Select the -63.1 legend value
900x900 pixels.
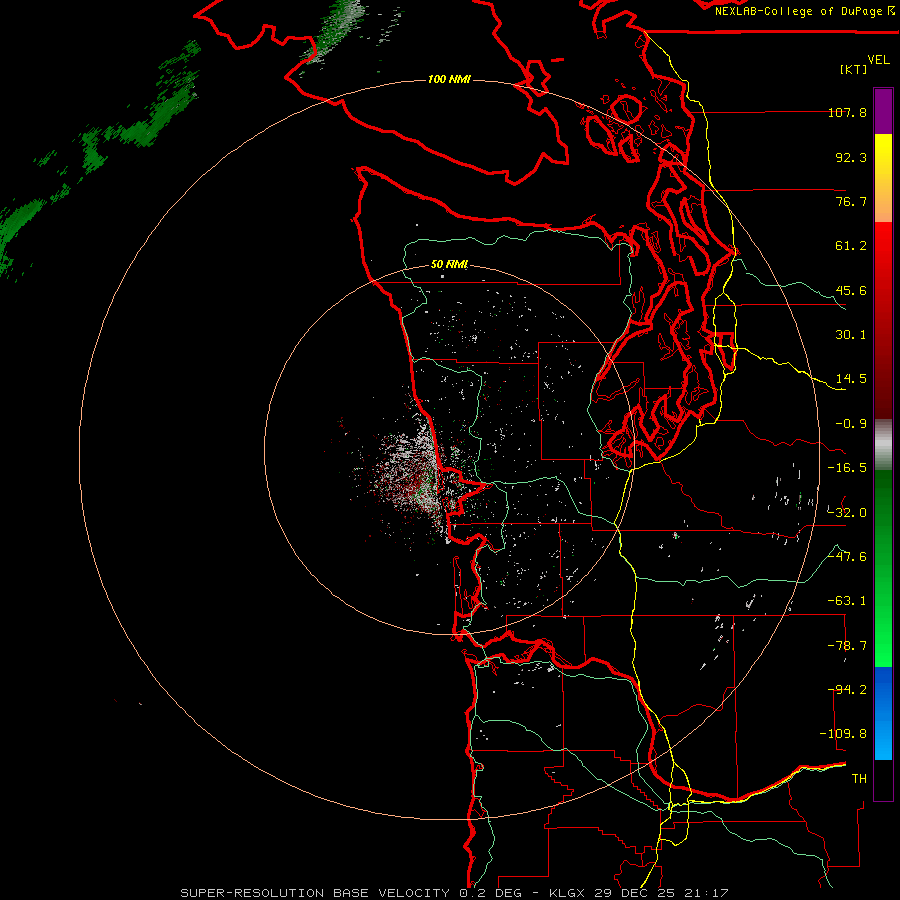[x=847, y=601]
